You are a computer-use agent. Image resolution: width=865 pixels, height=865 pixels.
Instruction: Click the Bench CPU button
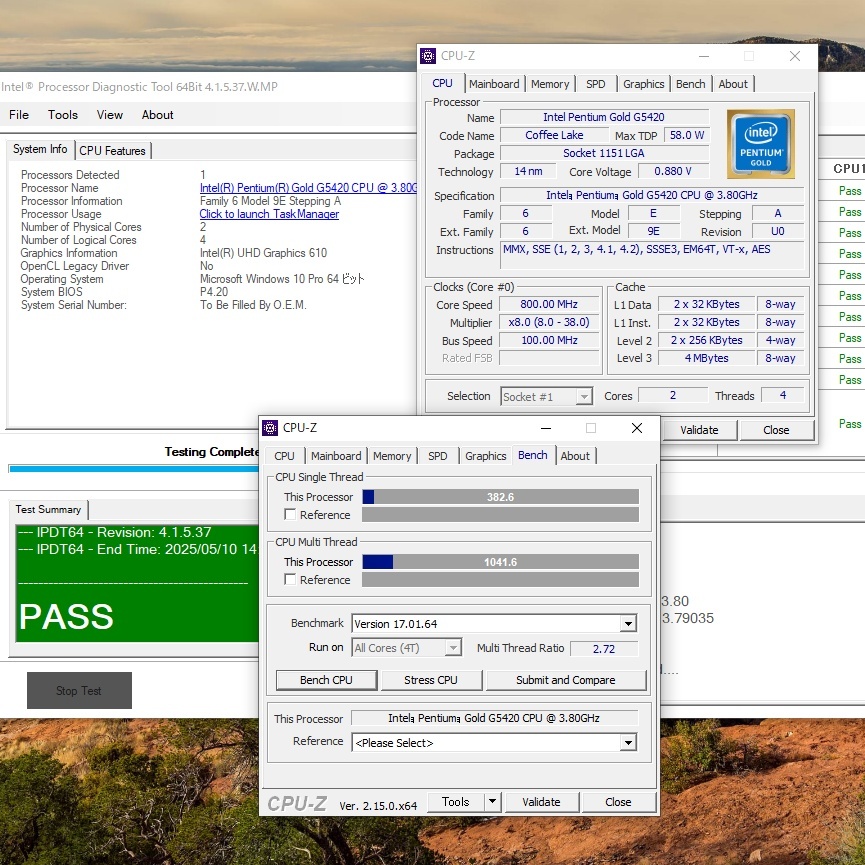[326, 680]
